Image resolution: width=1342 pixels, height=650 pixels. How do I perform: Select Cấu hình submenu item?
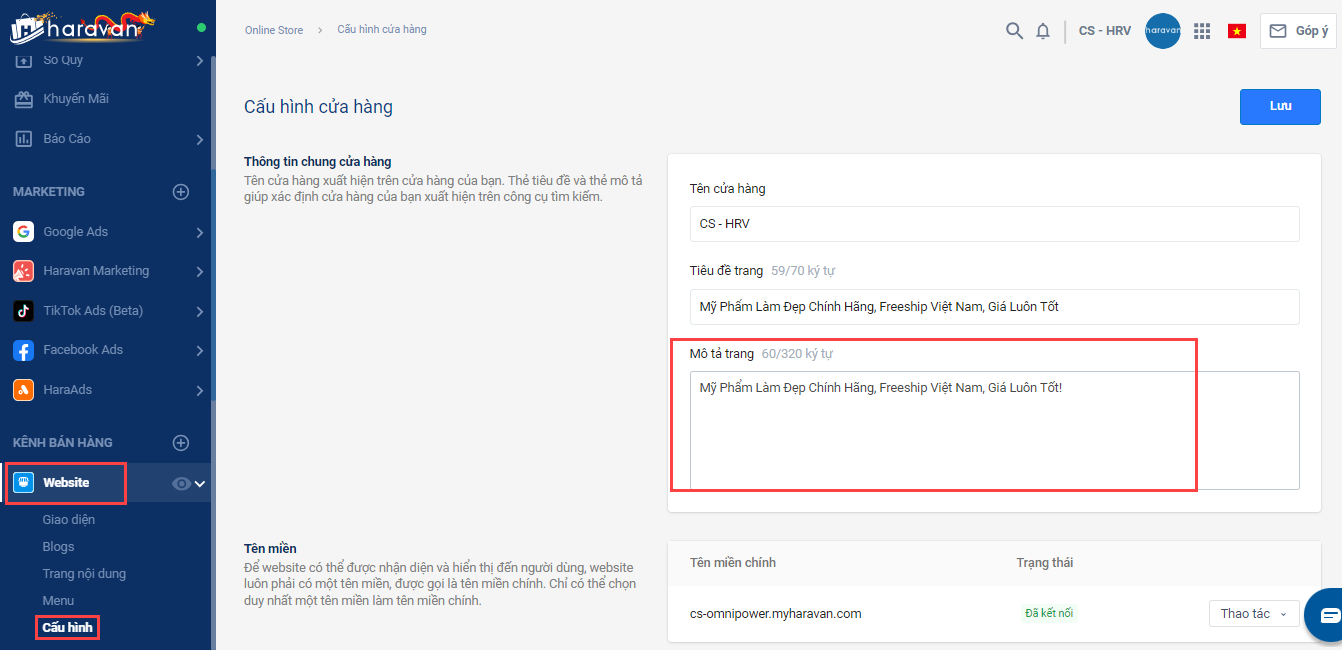(68, 628)
